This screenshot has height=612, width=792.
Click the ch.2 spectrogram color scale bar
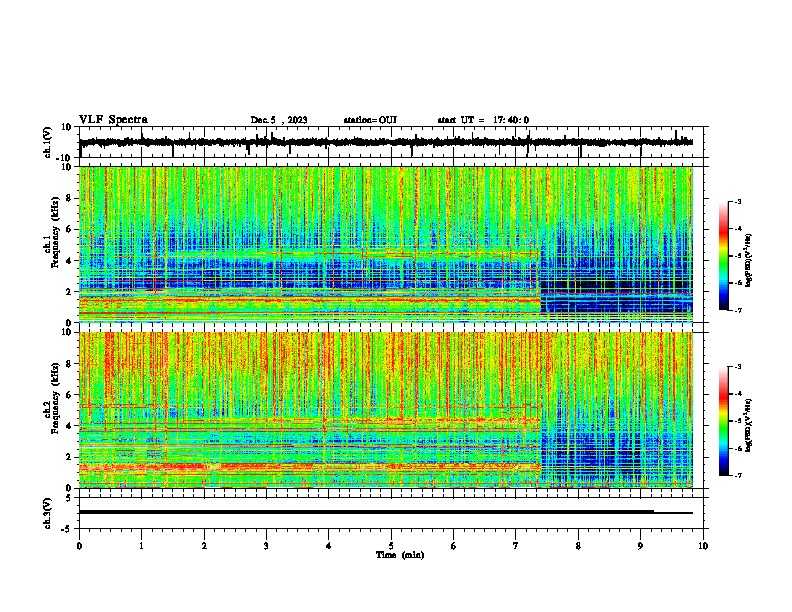(x=724, y=421)
